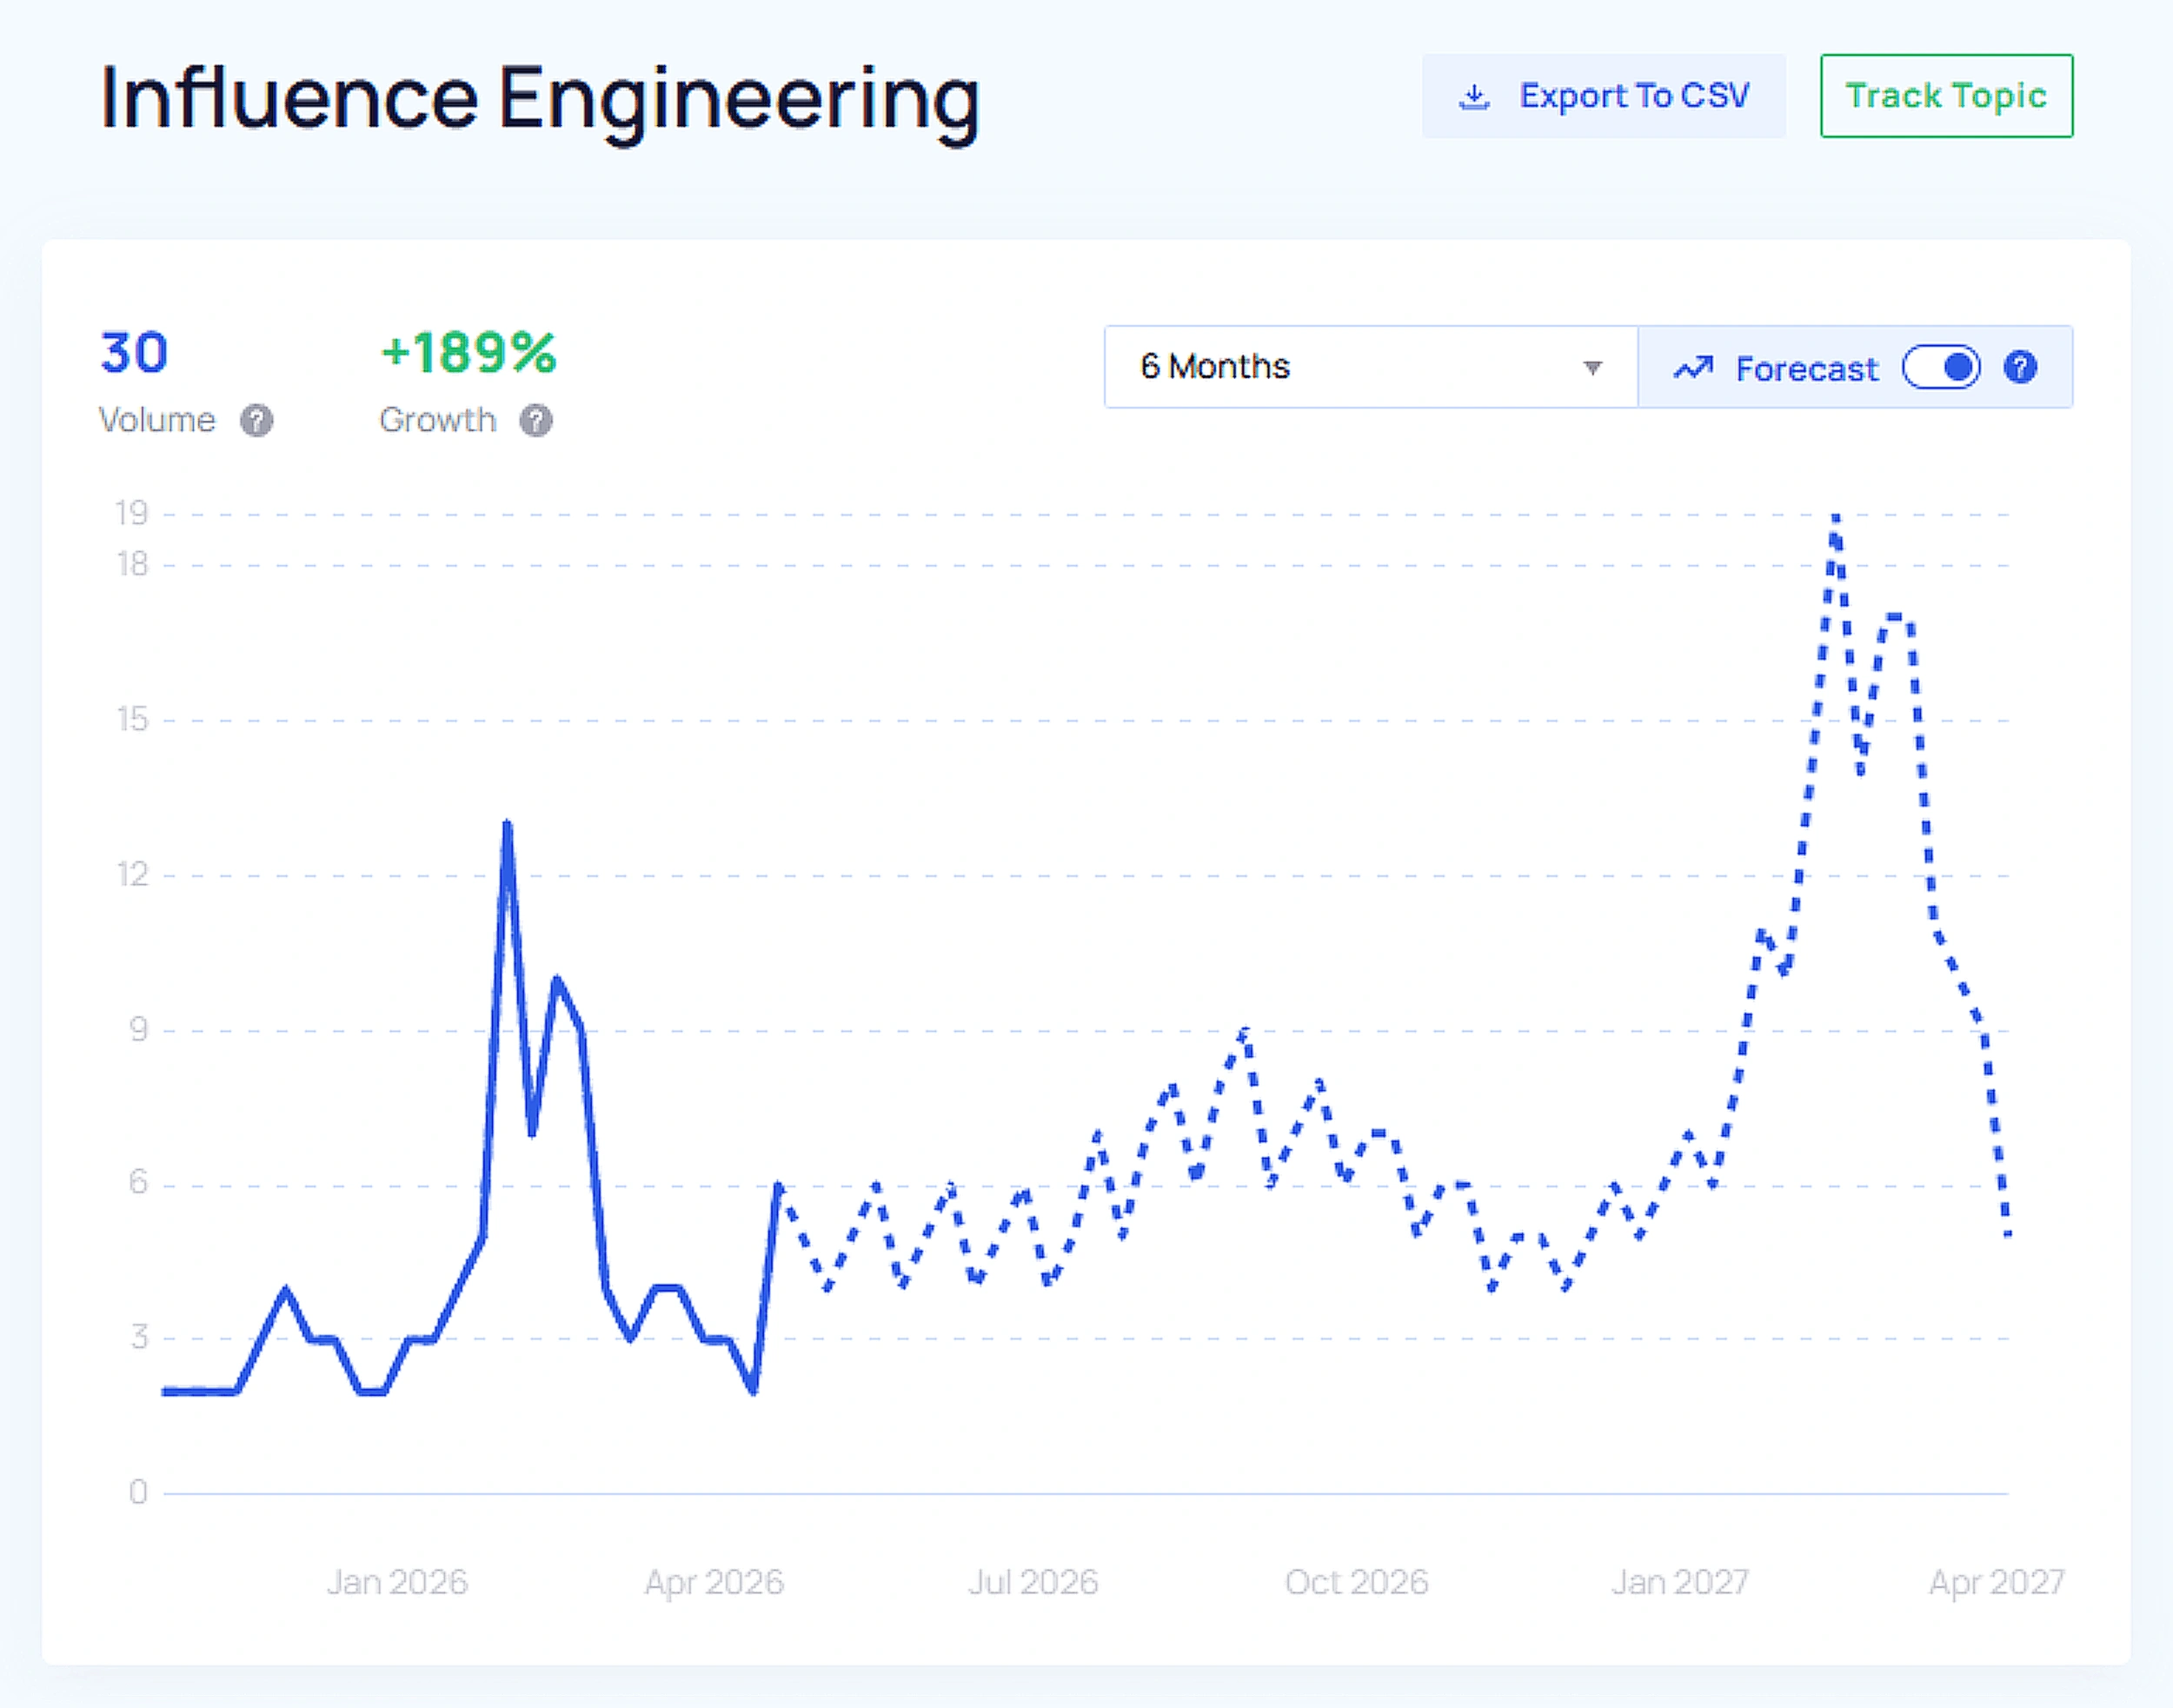Click the Track Topic button
The height and width of the screenshot is (1708, 2173).
[x=1946, y=96]
